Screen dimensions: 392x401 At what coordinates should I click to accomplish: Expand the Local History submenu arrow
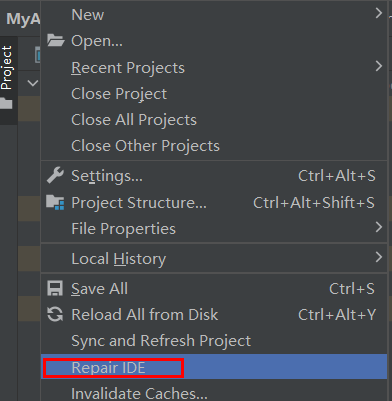pos(378,257)
